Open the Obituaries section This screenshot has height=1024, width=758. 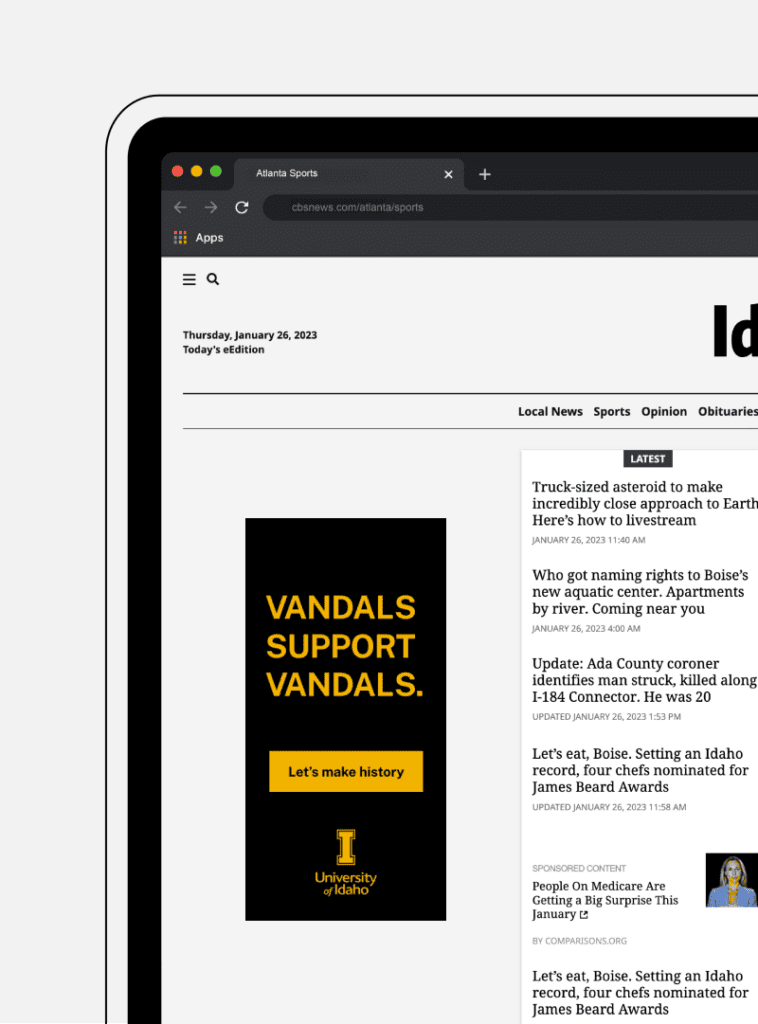[x=728, y=411]
